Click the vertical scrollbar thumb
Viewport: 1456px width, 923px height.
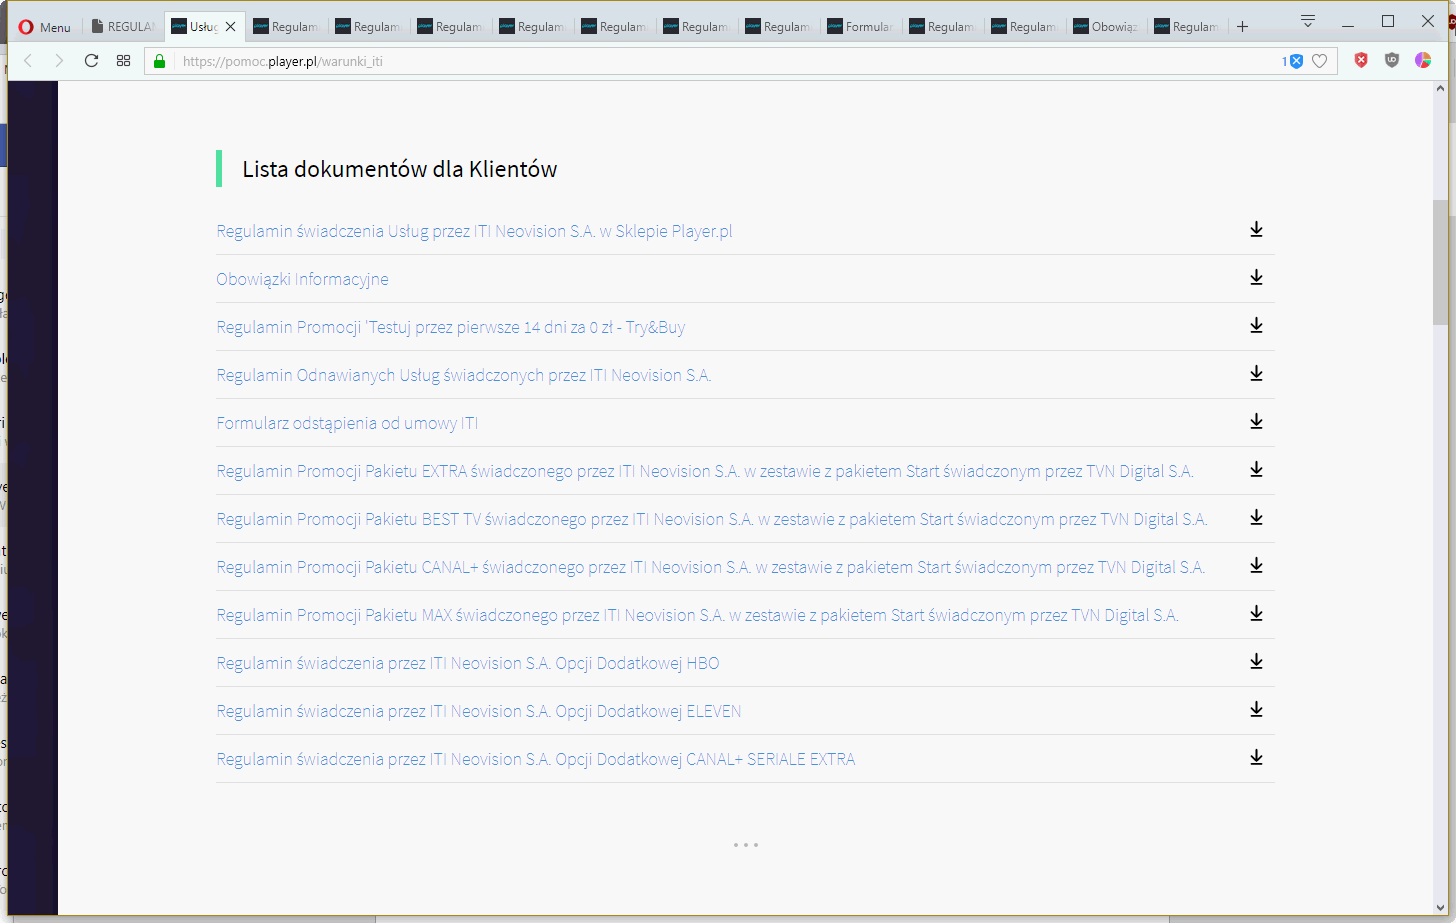[1441, 262]
